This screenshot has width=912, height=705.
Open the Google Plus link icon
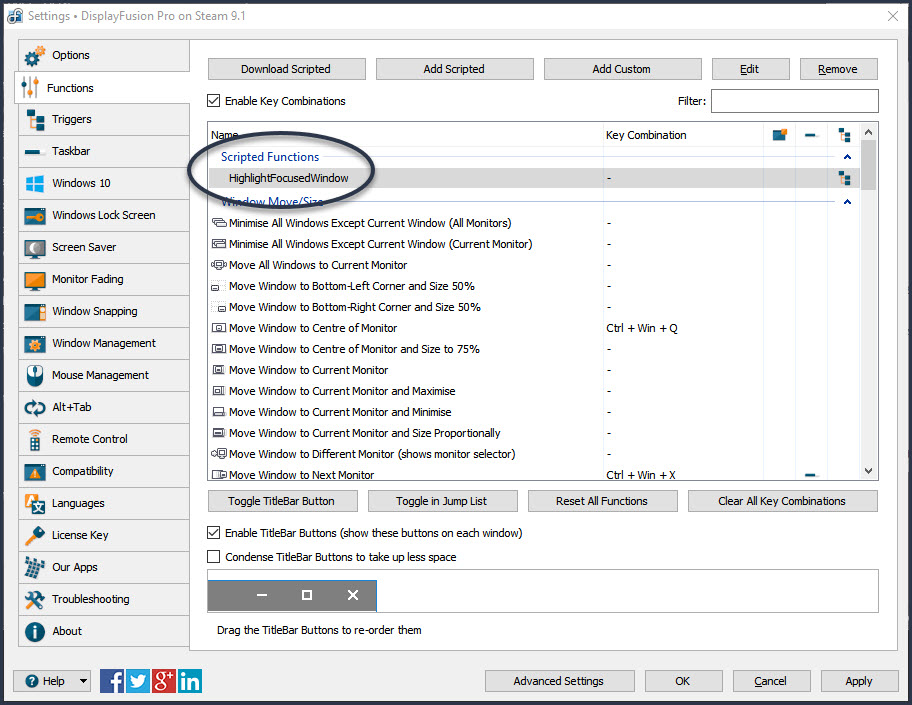pyautogui.click(x=164, y=681)
